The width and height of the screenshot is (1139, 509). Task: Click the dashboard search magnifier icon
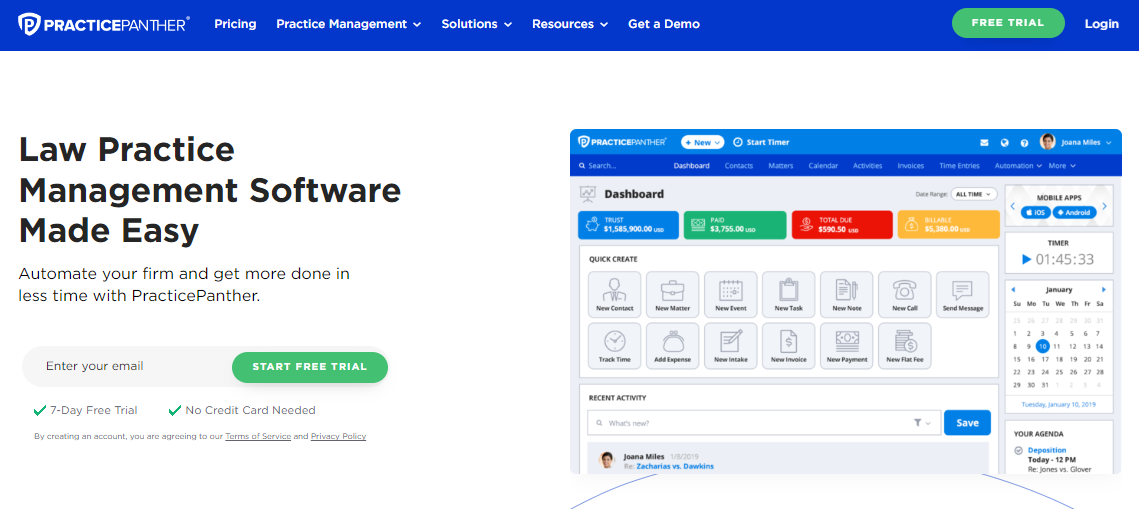[x=582, y=166]
